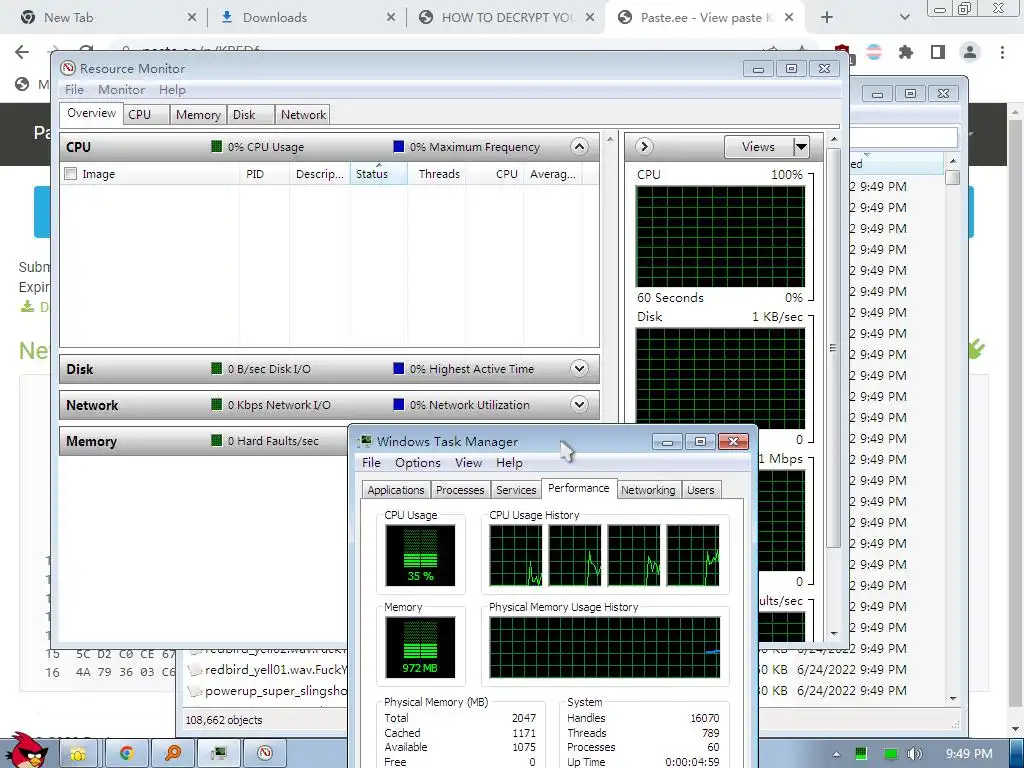Image resolution: width=1024 pixels, height=768 pixels.
Task: Switch to Task Manager Services tab
Action: point(516,490)
